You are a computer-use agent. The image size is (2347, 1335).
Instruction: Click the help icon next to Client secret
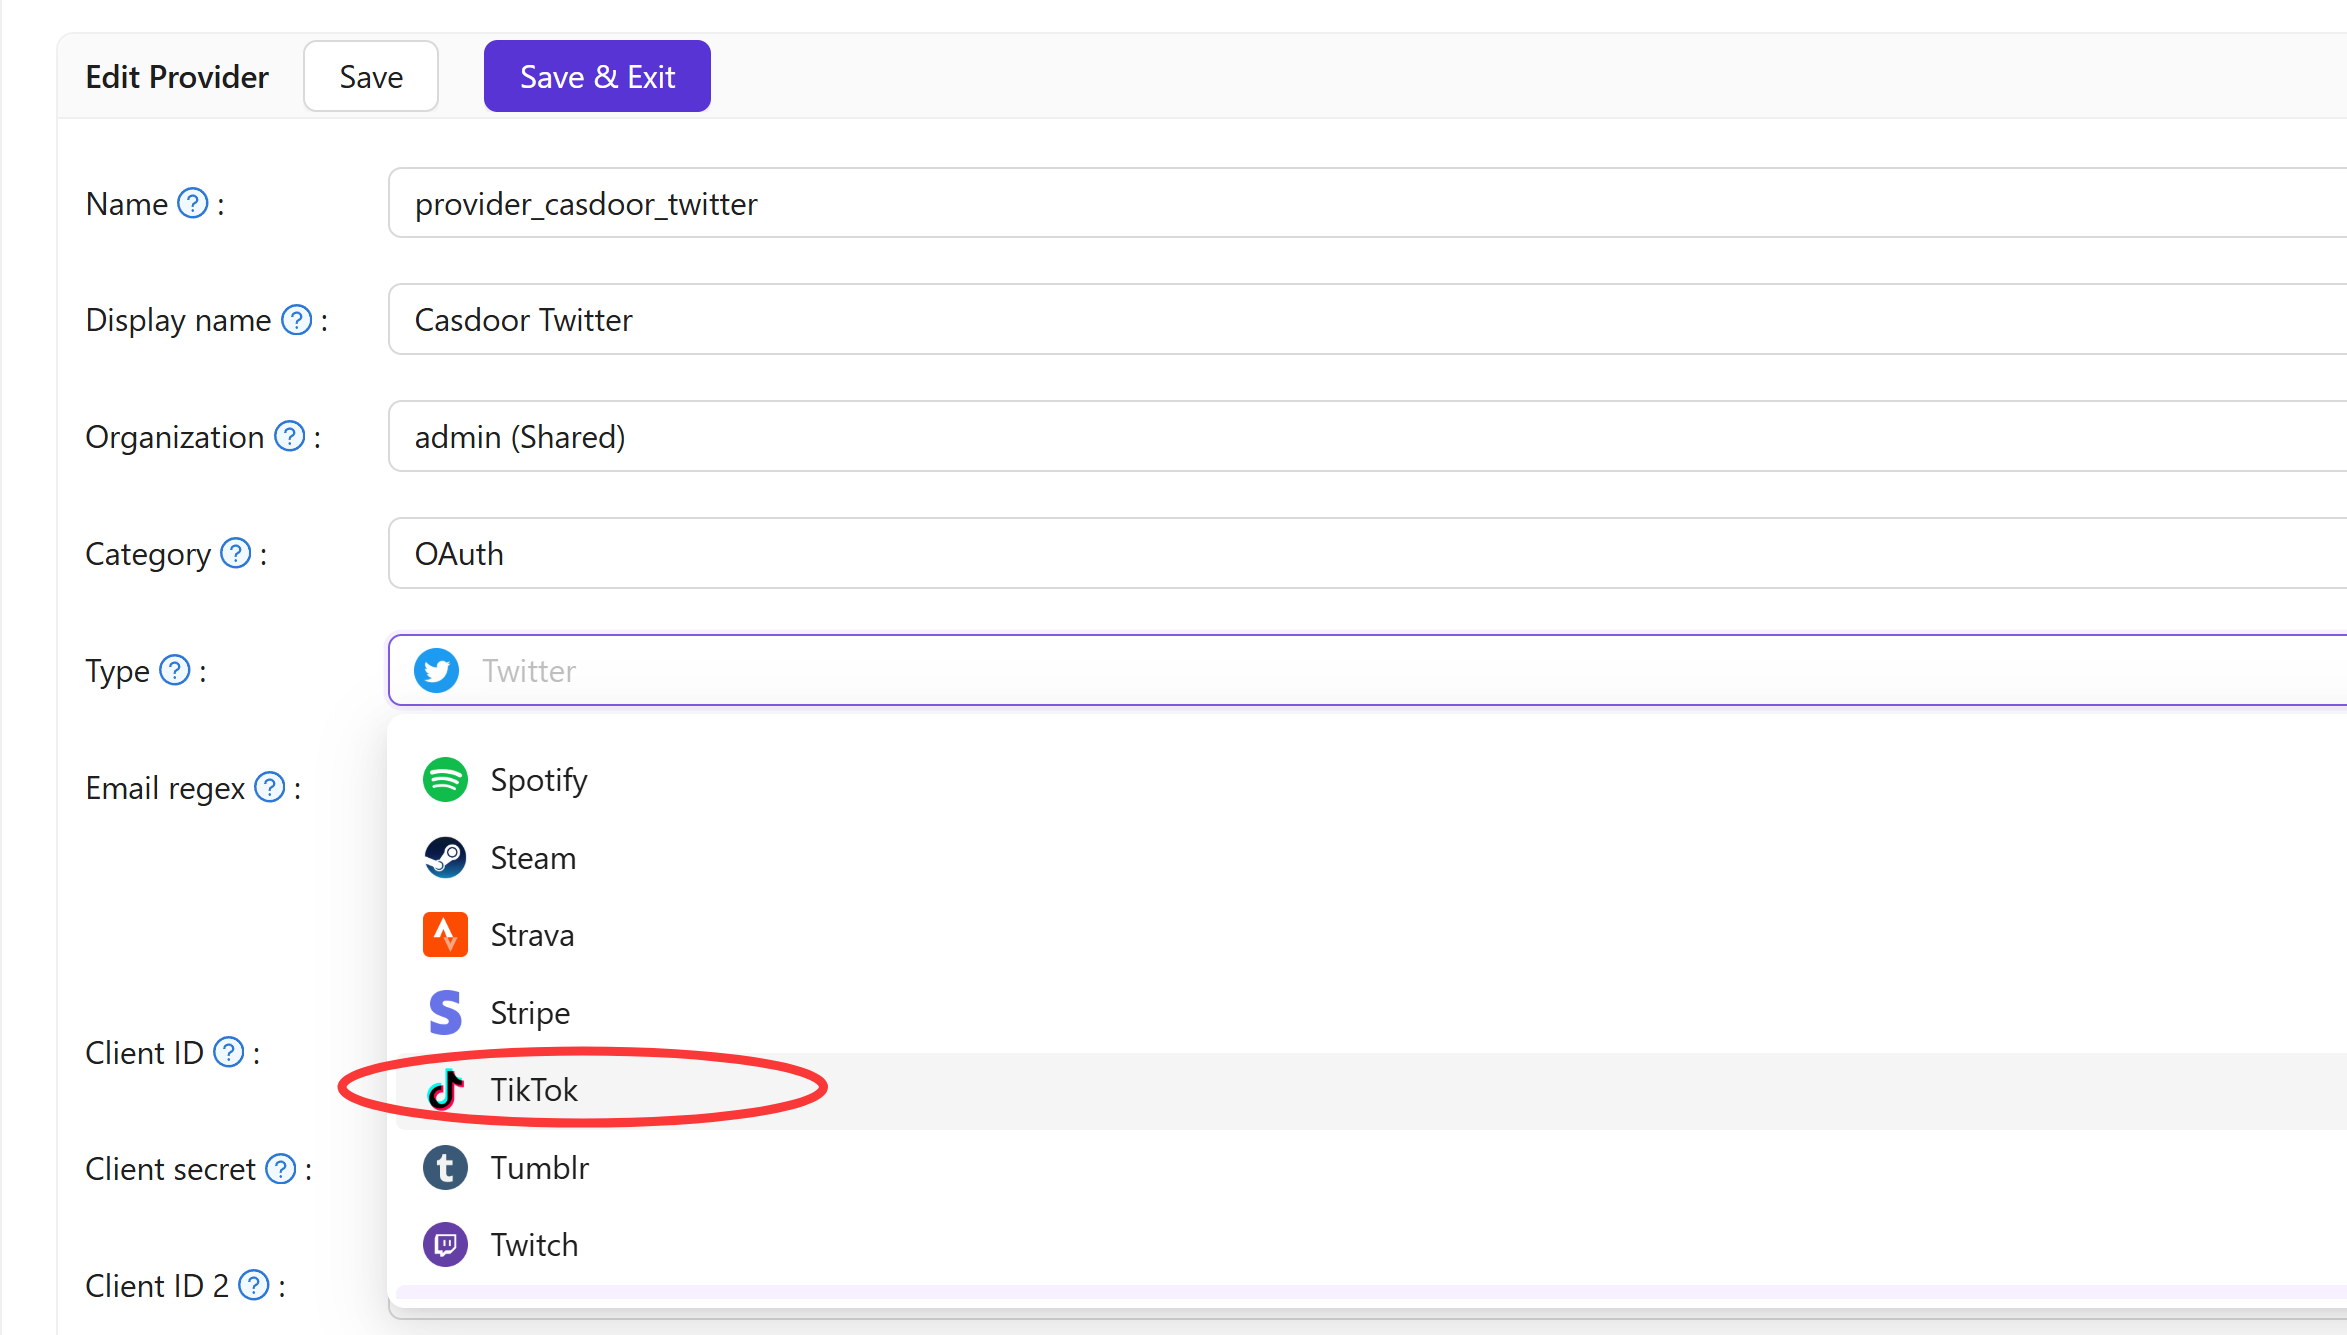pyautogui.click(x=281, y=1169)
